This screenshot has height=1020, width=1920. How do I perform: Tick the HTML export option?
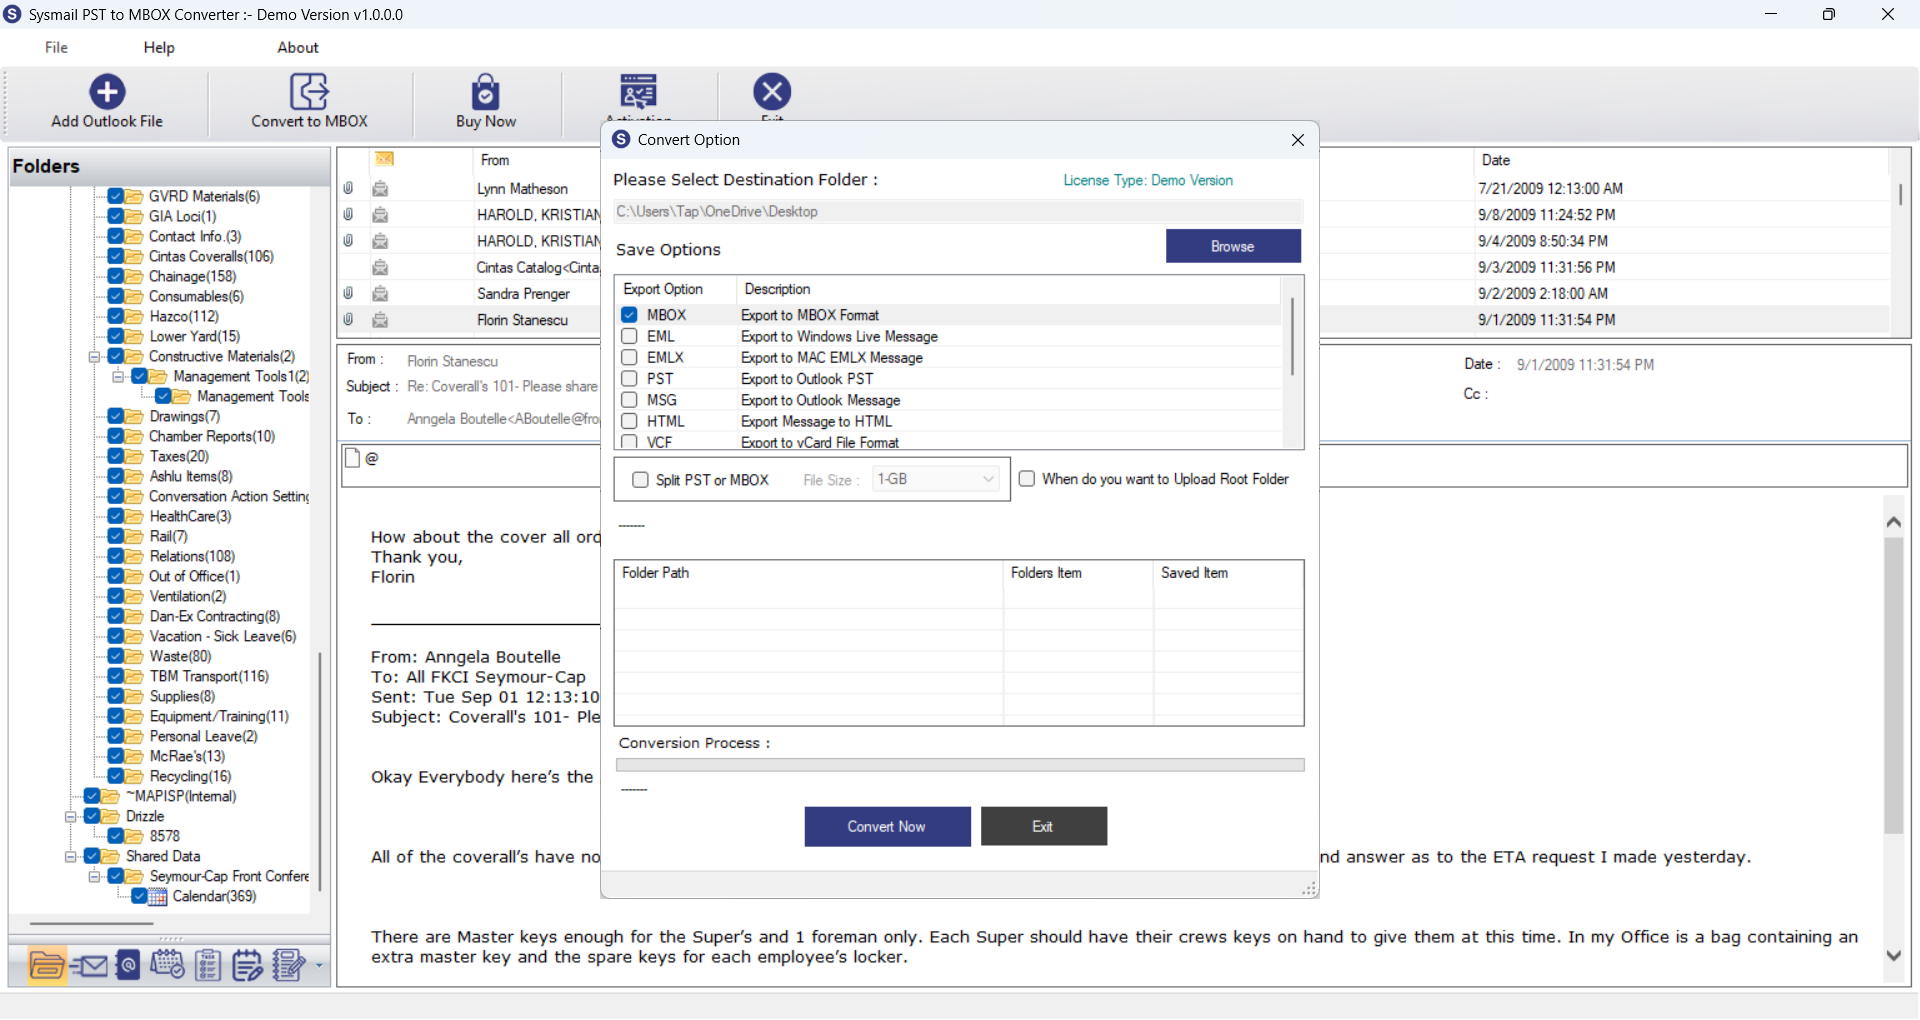click(x=629, y=421)
